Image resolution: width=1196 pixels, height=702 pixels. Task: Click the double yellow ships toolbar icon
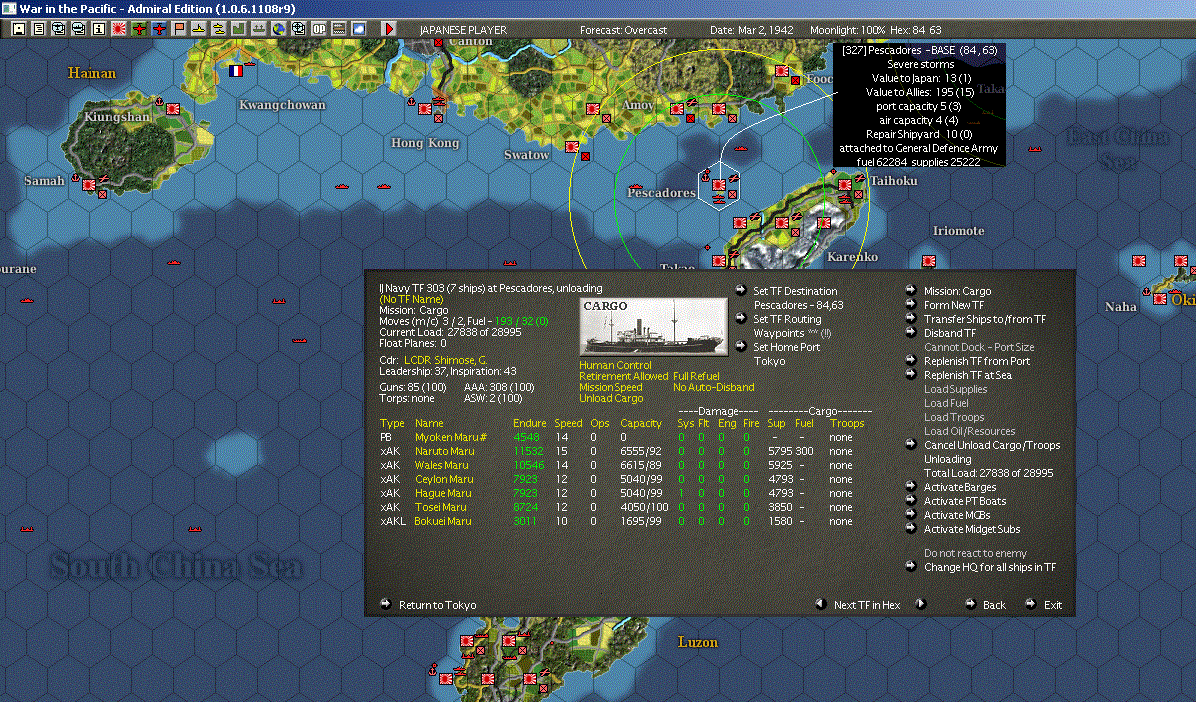coord(218,29)
